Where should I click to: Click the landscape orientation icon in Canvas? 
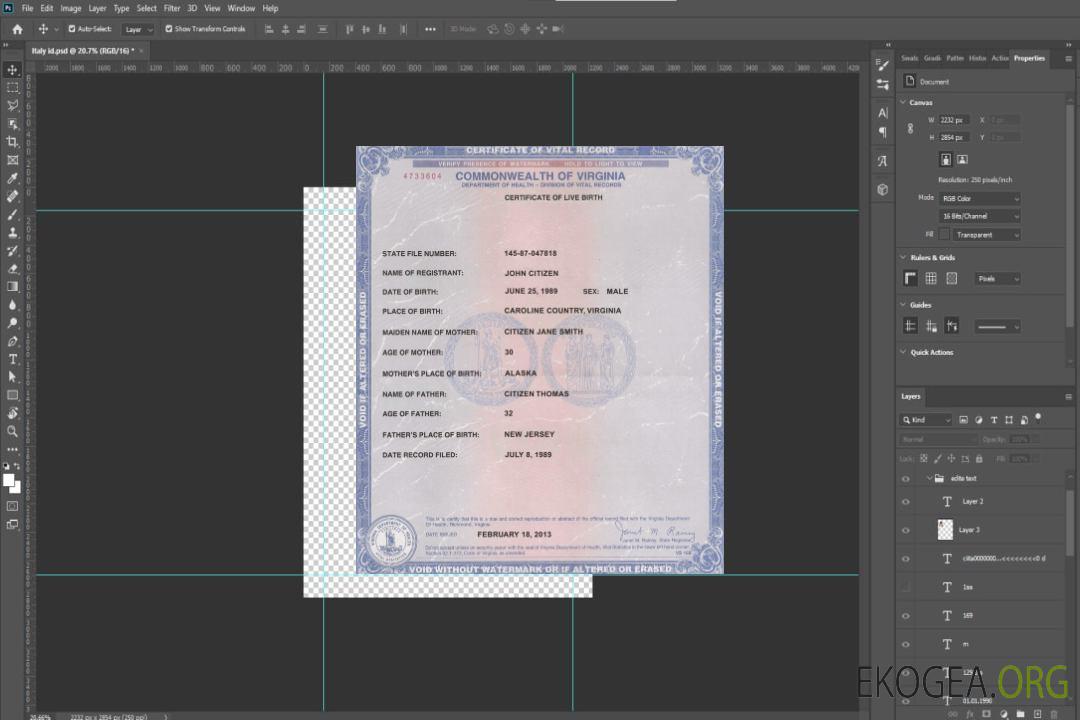(x=962, y=159)
